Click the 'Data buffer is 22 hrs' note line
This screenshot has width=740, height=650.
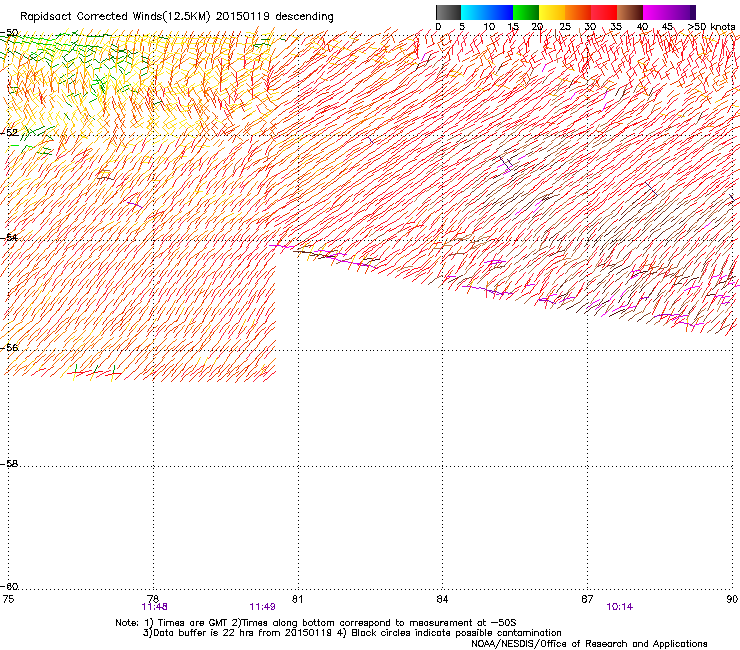click(352, 633)
